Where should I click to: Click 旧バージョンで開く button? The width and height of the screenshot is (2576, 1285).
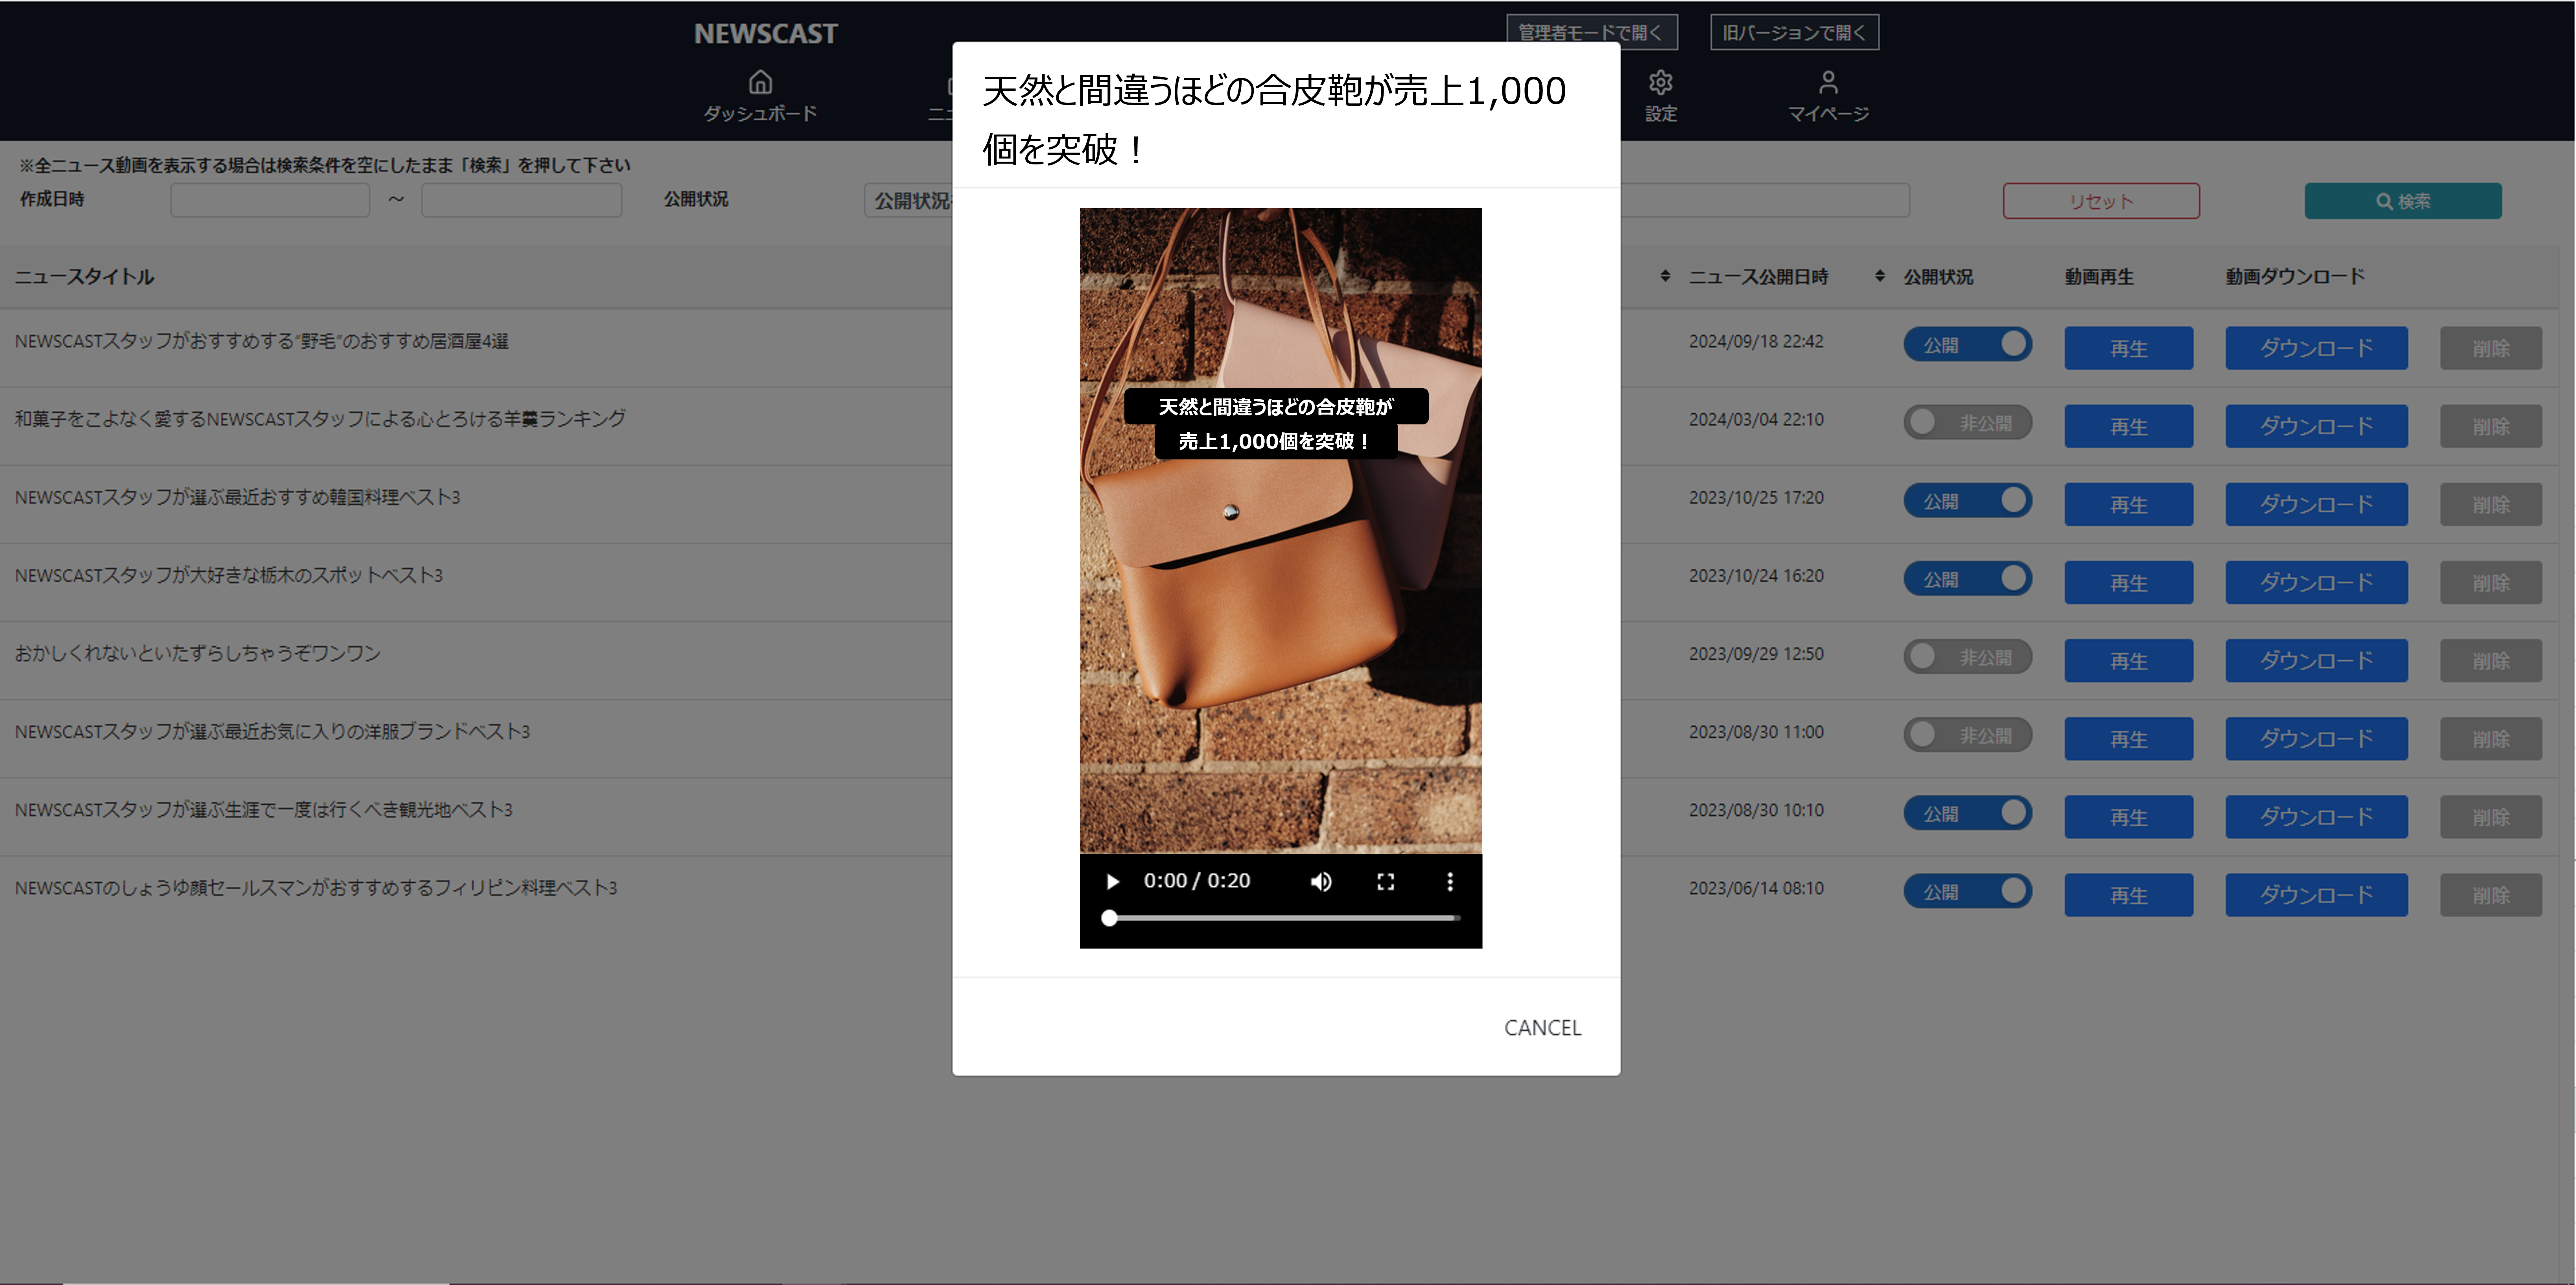[1794, 32]
